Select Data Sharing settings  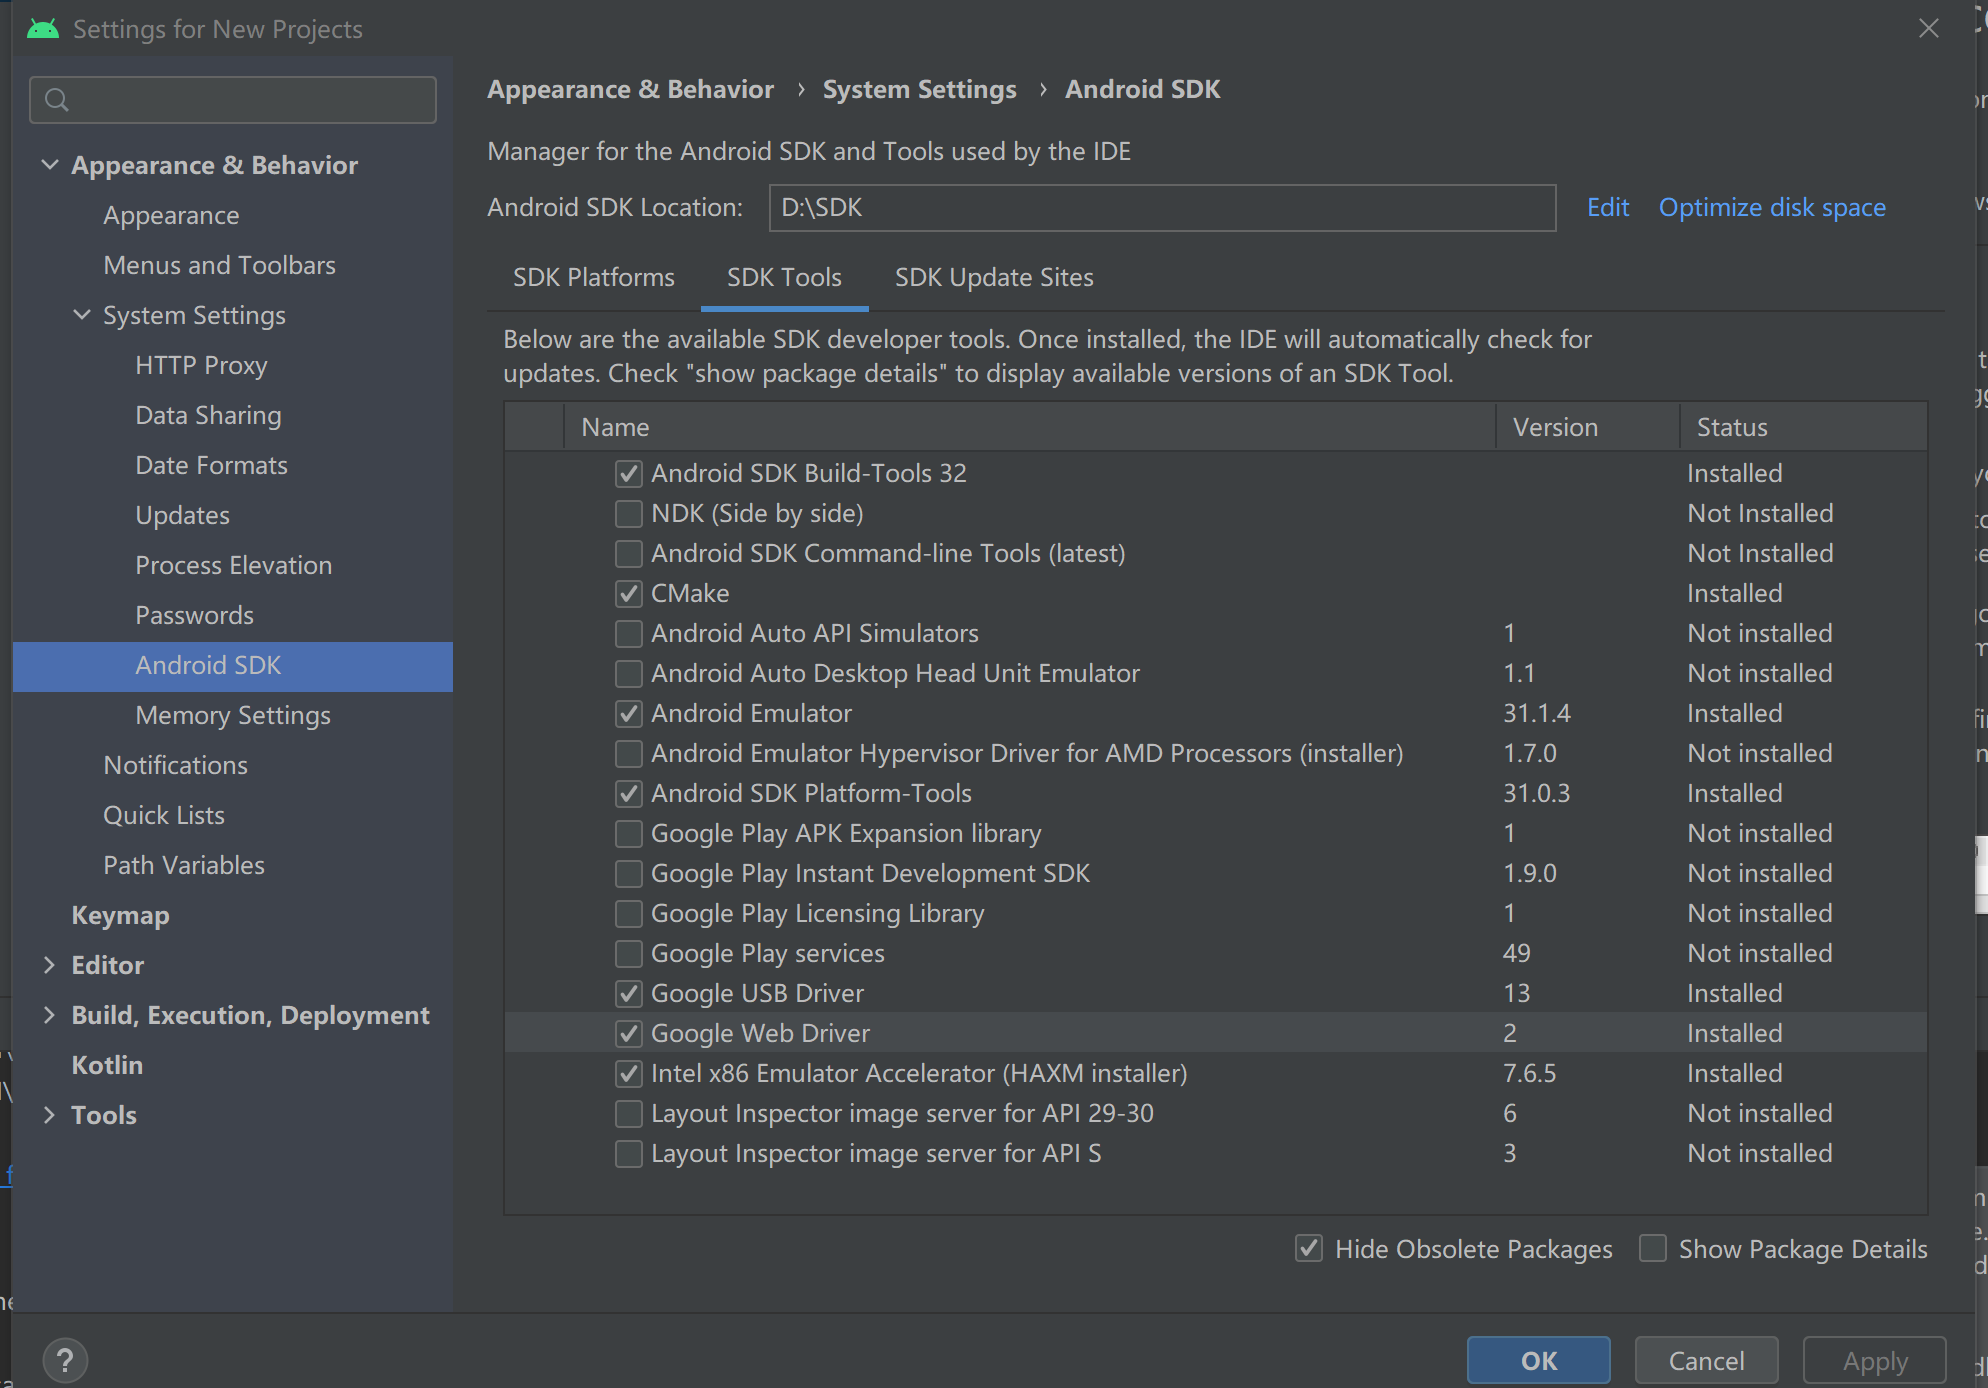click(x=208, y=415)
